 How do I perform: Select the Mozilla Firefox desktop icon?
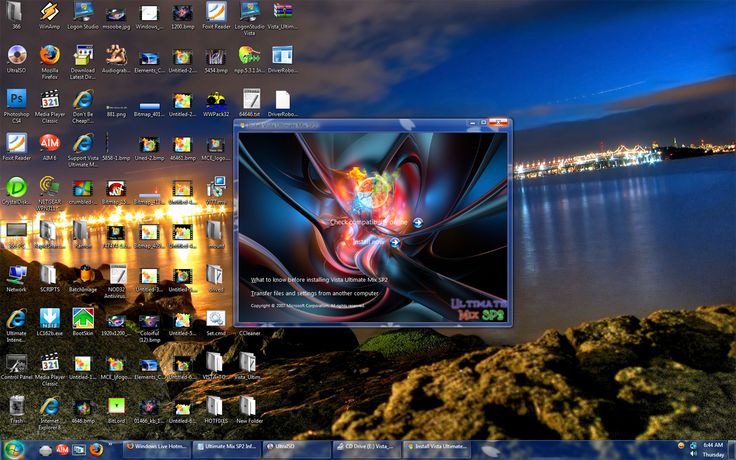coord(50,62)
